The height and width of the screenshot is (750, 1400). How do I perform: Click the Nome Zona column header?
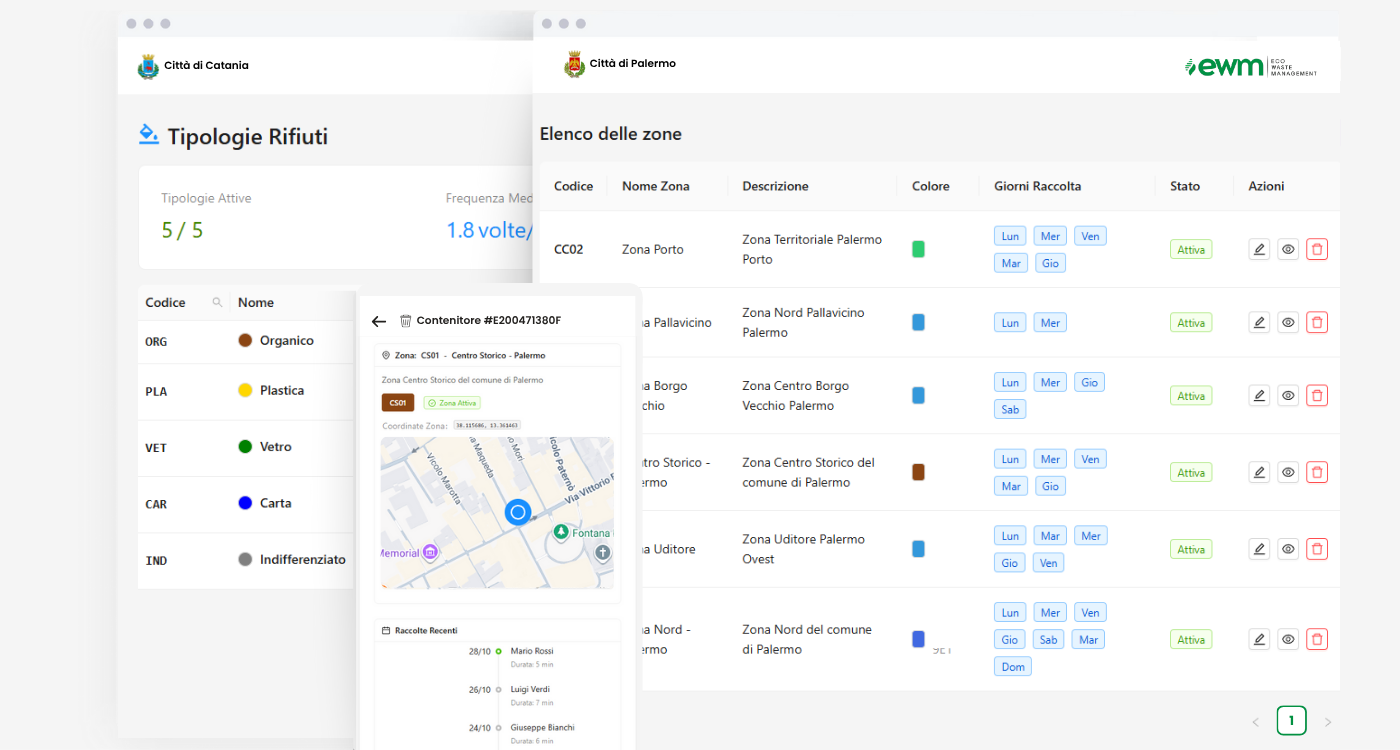(655, 186)
